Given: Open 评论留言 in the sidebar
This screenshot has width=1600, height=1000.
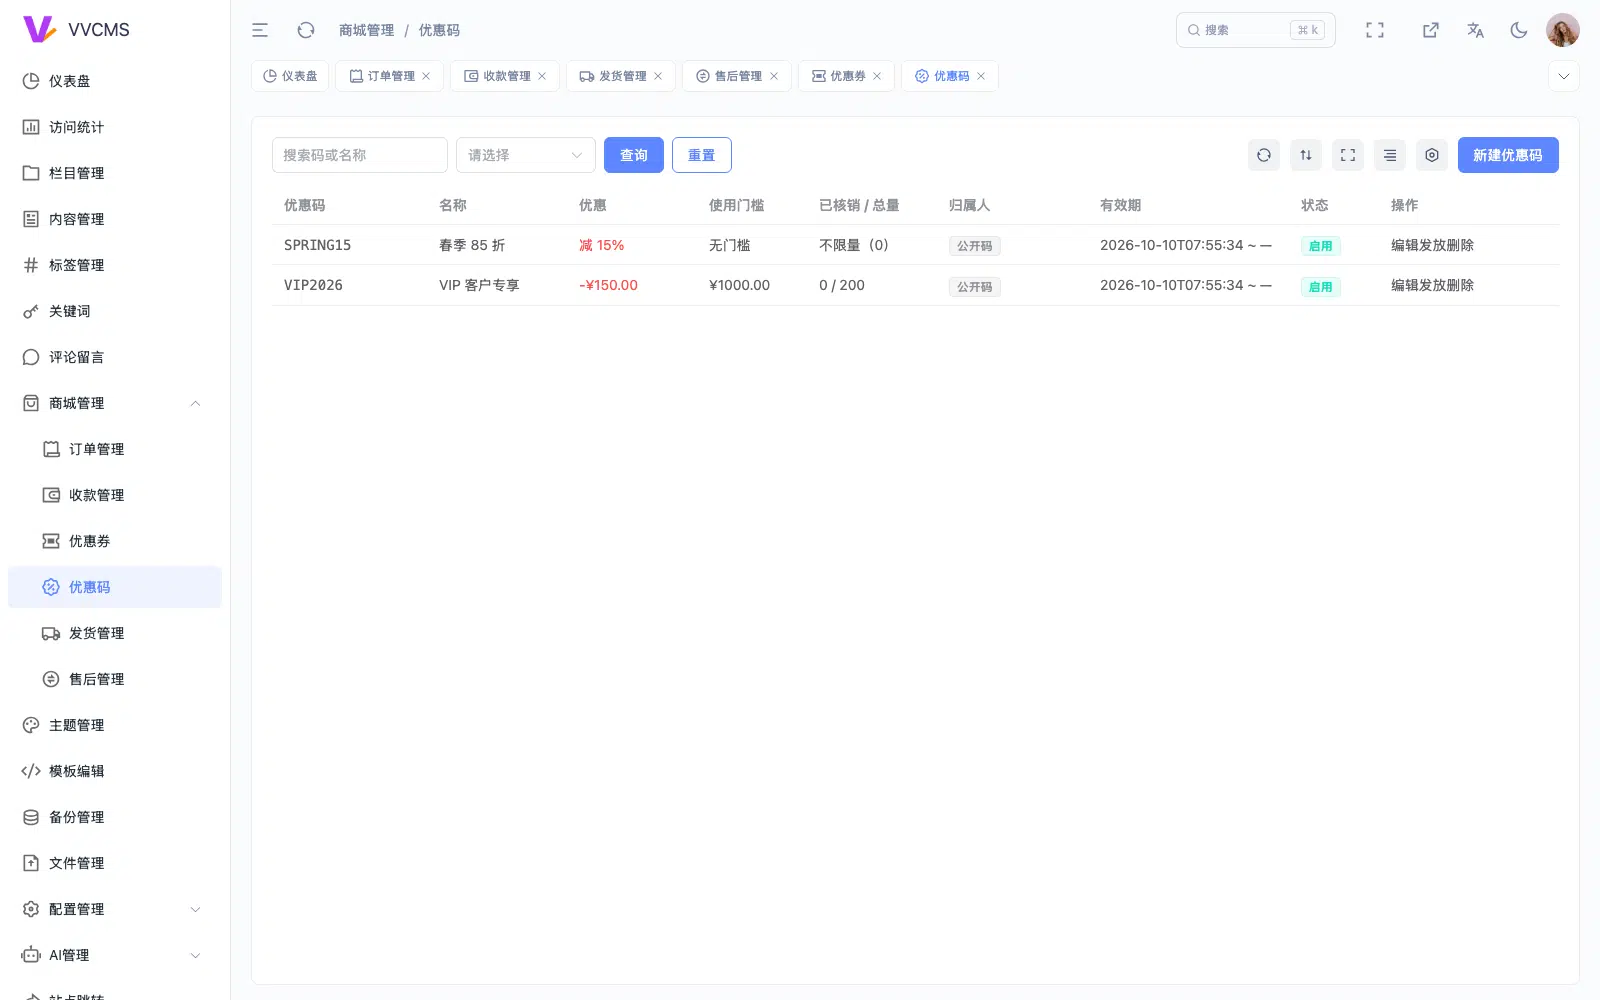Looking at the screenshot, I should [115, 357].
